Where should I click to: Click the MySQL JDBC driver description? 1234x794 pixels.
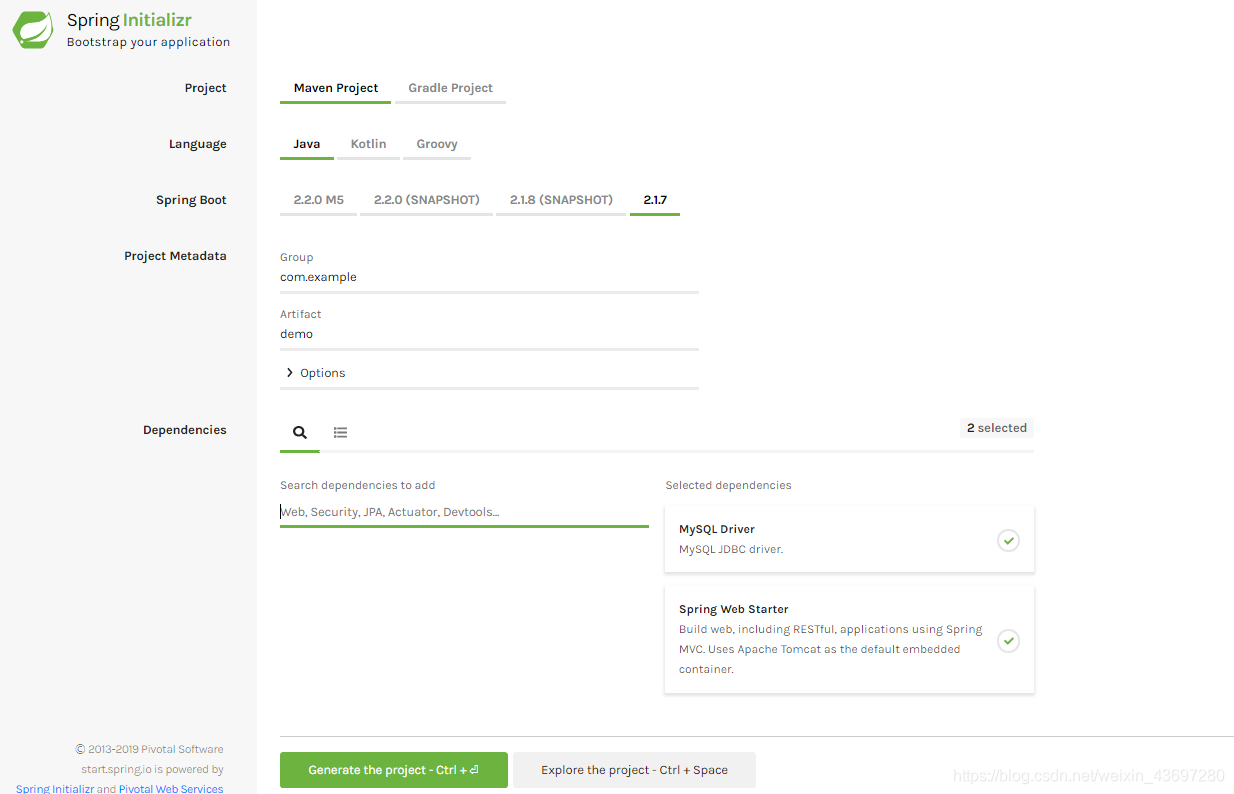pyautogui.click(x=731, y=549)
